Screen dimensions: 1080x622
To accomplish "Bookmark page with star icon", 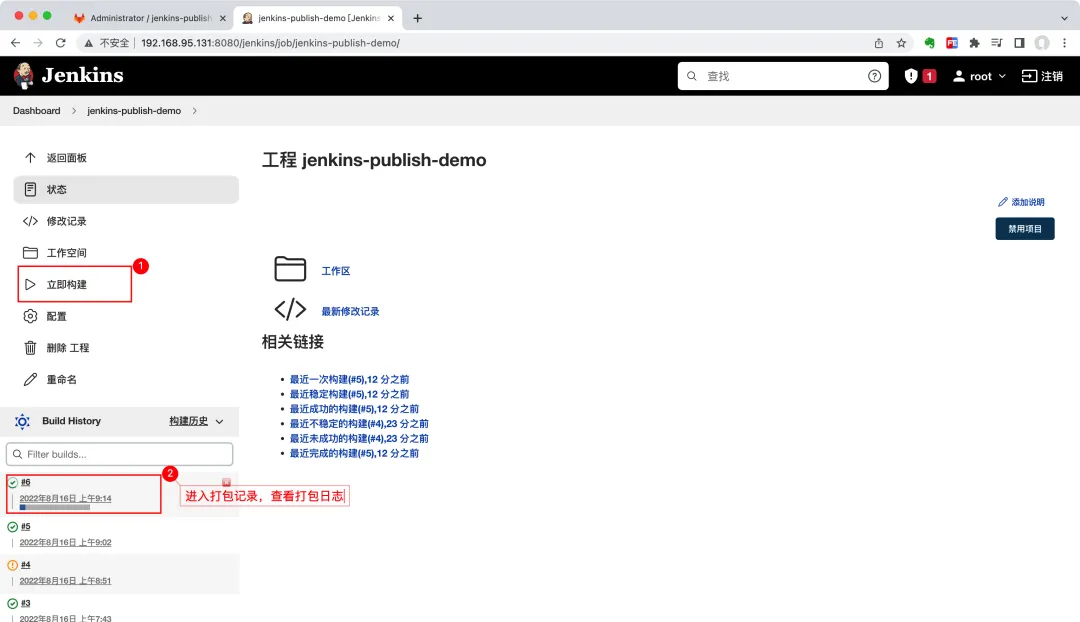I will point(901,43).
